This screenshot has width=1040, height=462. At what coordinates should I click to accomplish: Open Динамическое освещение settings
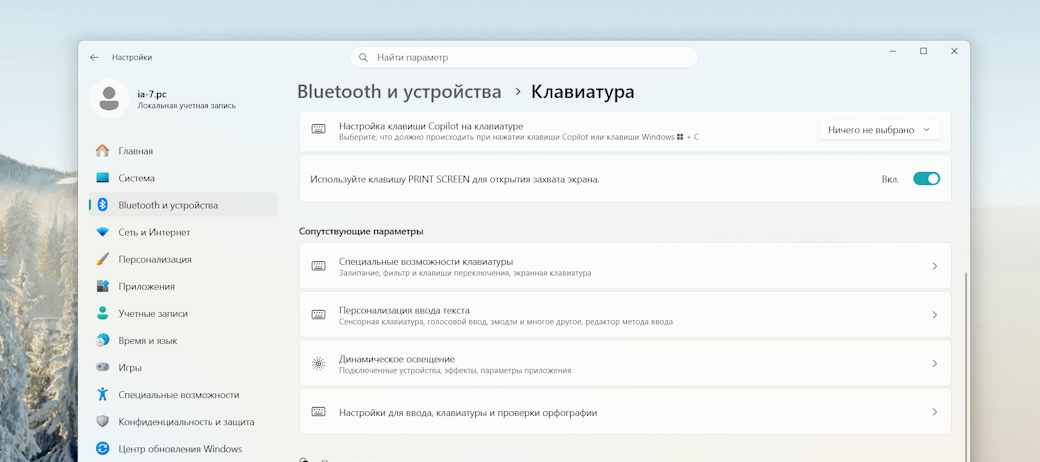point(625,363)
